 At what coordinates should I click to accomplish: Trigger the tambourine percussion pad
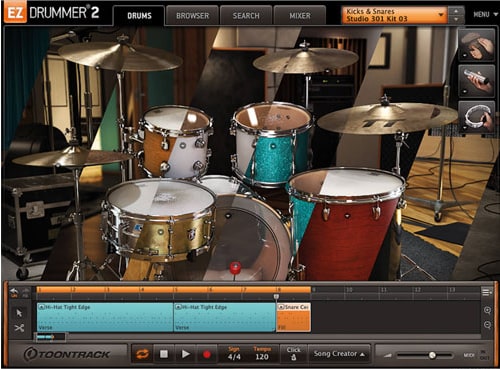coord(477,117)
